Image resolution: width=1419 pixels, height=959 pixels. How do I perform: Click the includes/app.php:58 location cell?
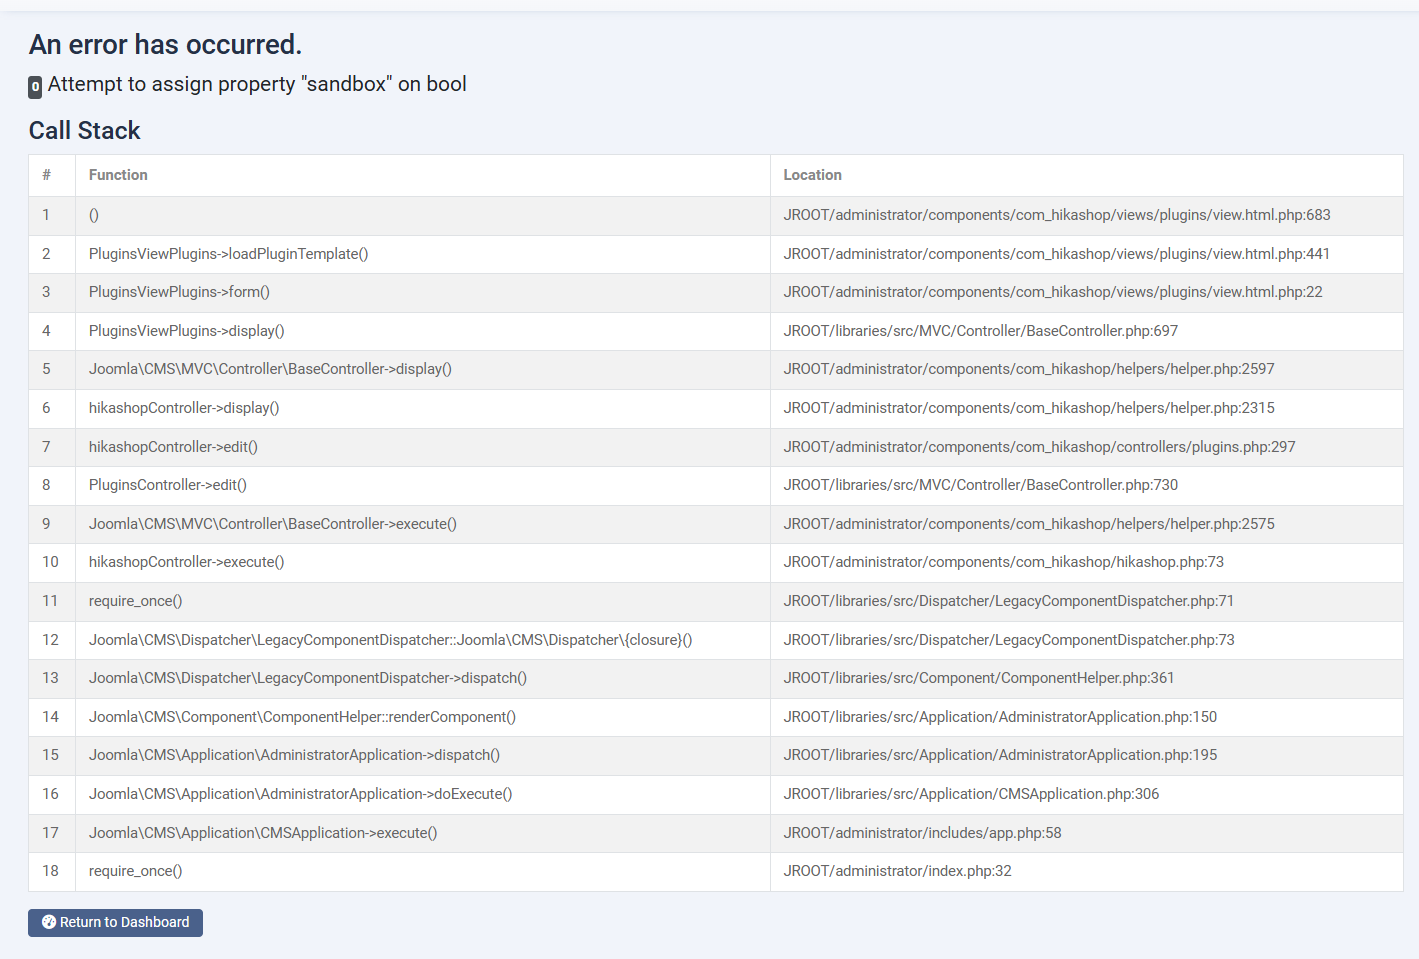(922, 833)
